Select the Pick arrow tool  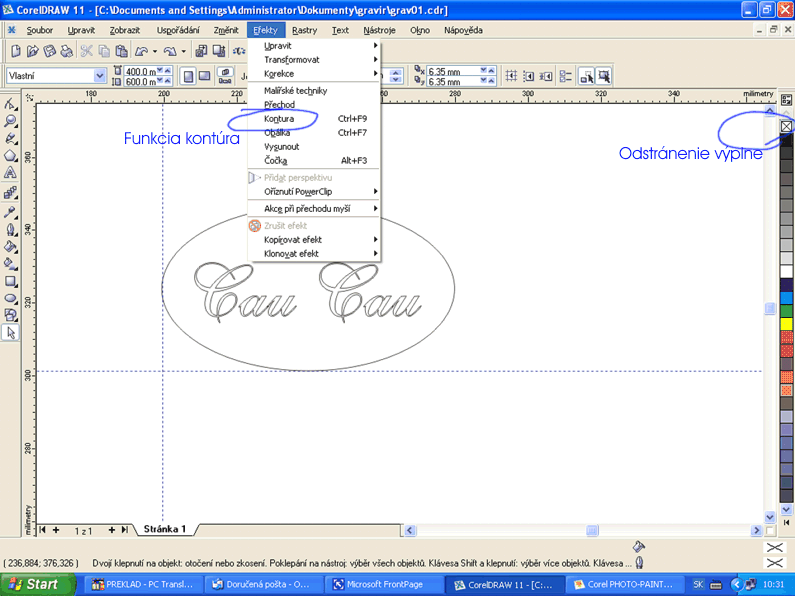click(10, 333)
